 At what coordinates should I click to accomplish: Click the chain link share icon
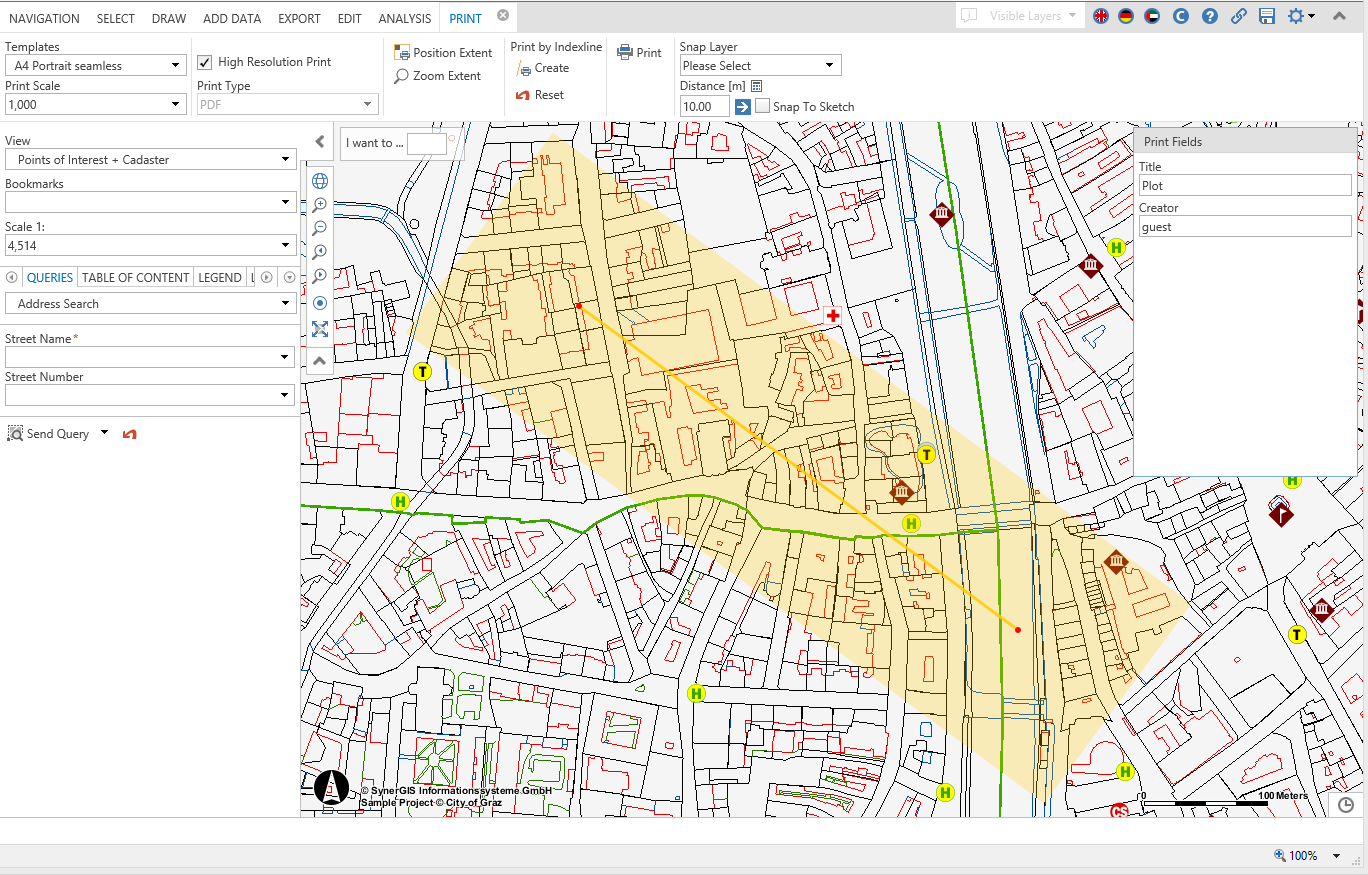click(x=1238, y=16)
